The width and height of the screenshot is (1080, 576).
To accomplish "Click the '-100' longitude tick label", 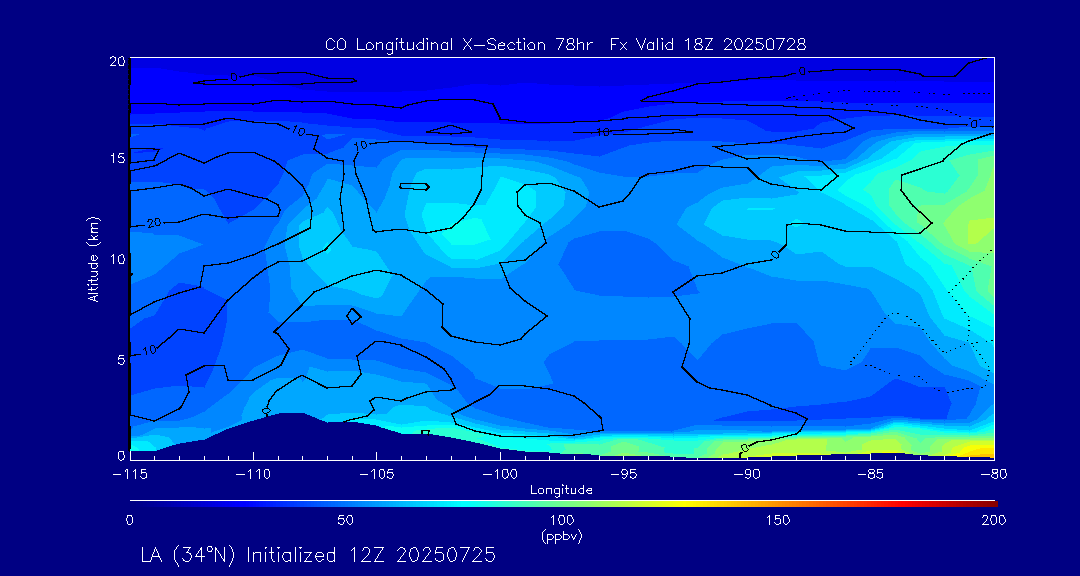I will click(x=500, y=475).
